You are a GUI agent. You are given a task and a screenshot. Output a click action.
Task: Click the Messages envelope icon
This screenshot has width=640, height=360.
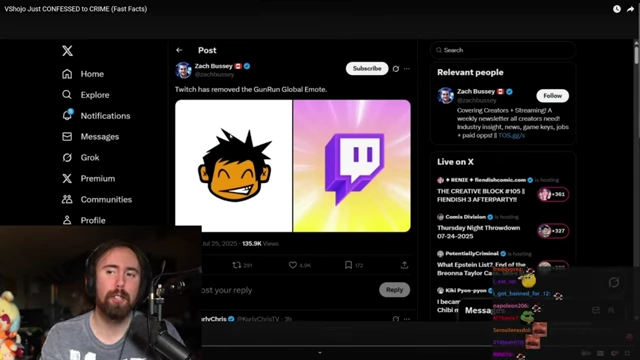coord(67,136)
